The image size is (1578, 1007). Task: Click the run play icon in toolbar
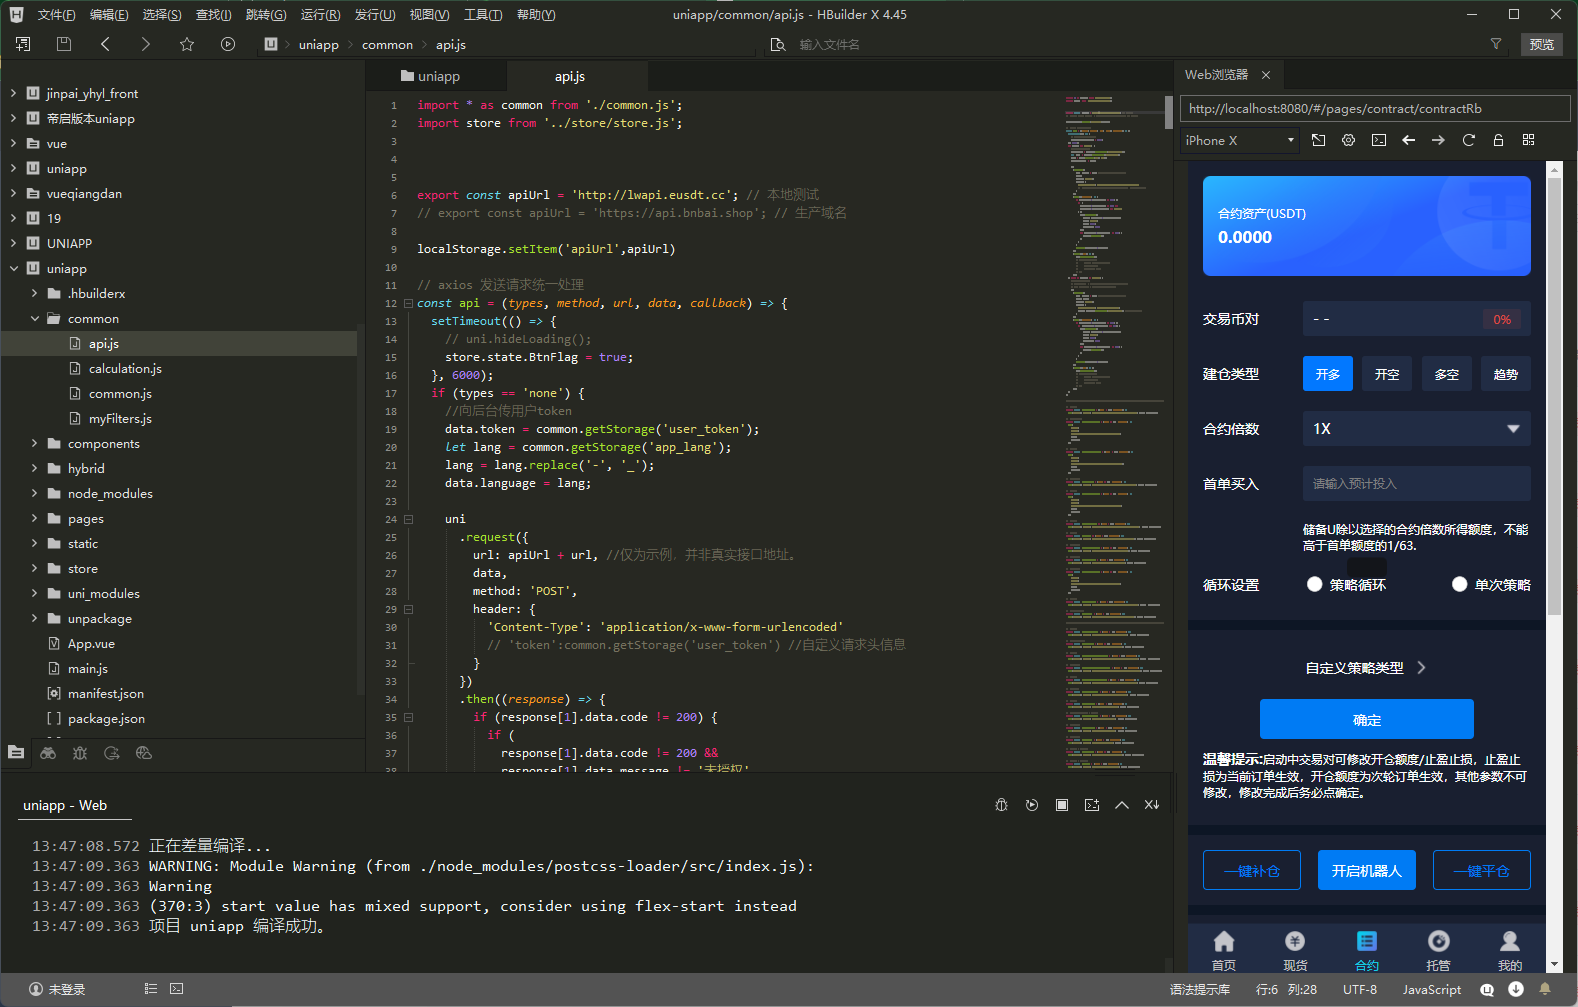(228, 44)
